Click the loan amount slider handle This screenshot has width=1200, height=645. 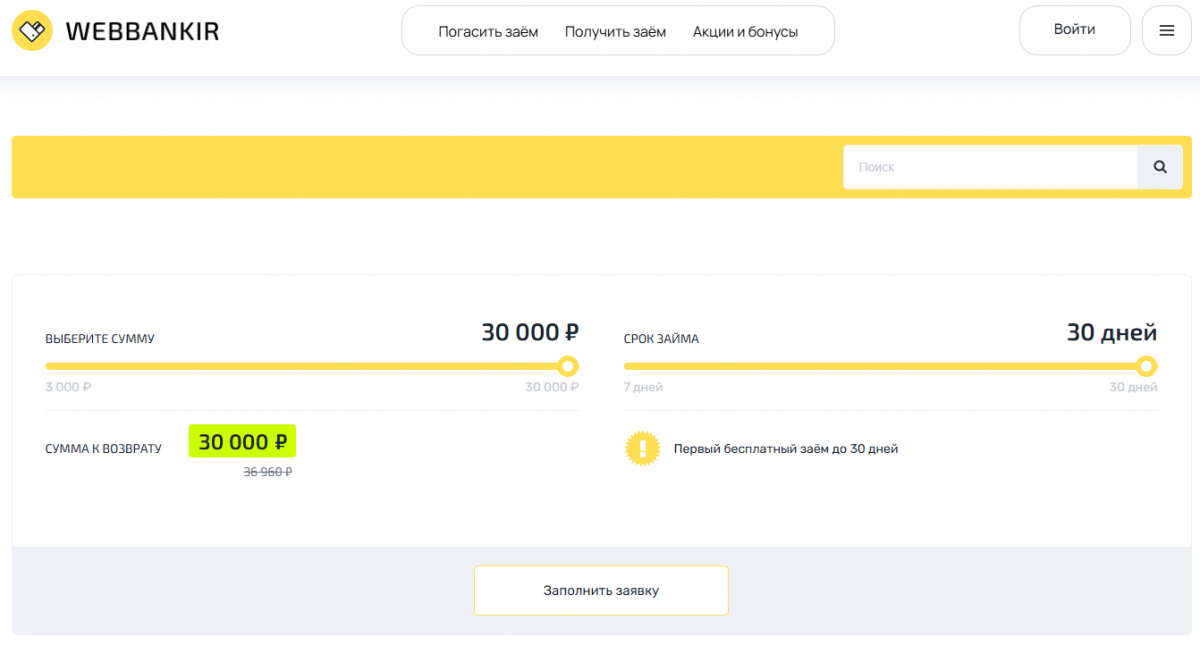(568, 366)
